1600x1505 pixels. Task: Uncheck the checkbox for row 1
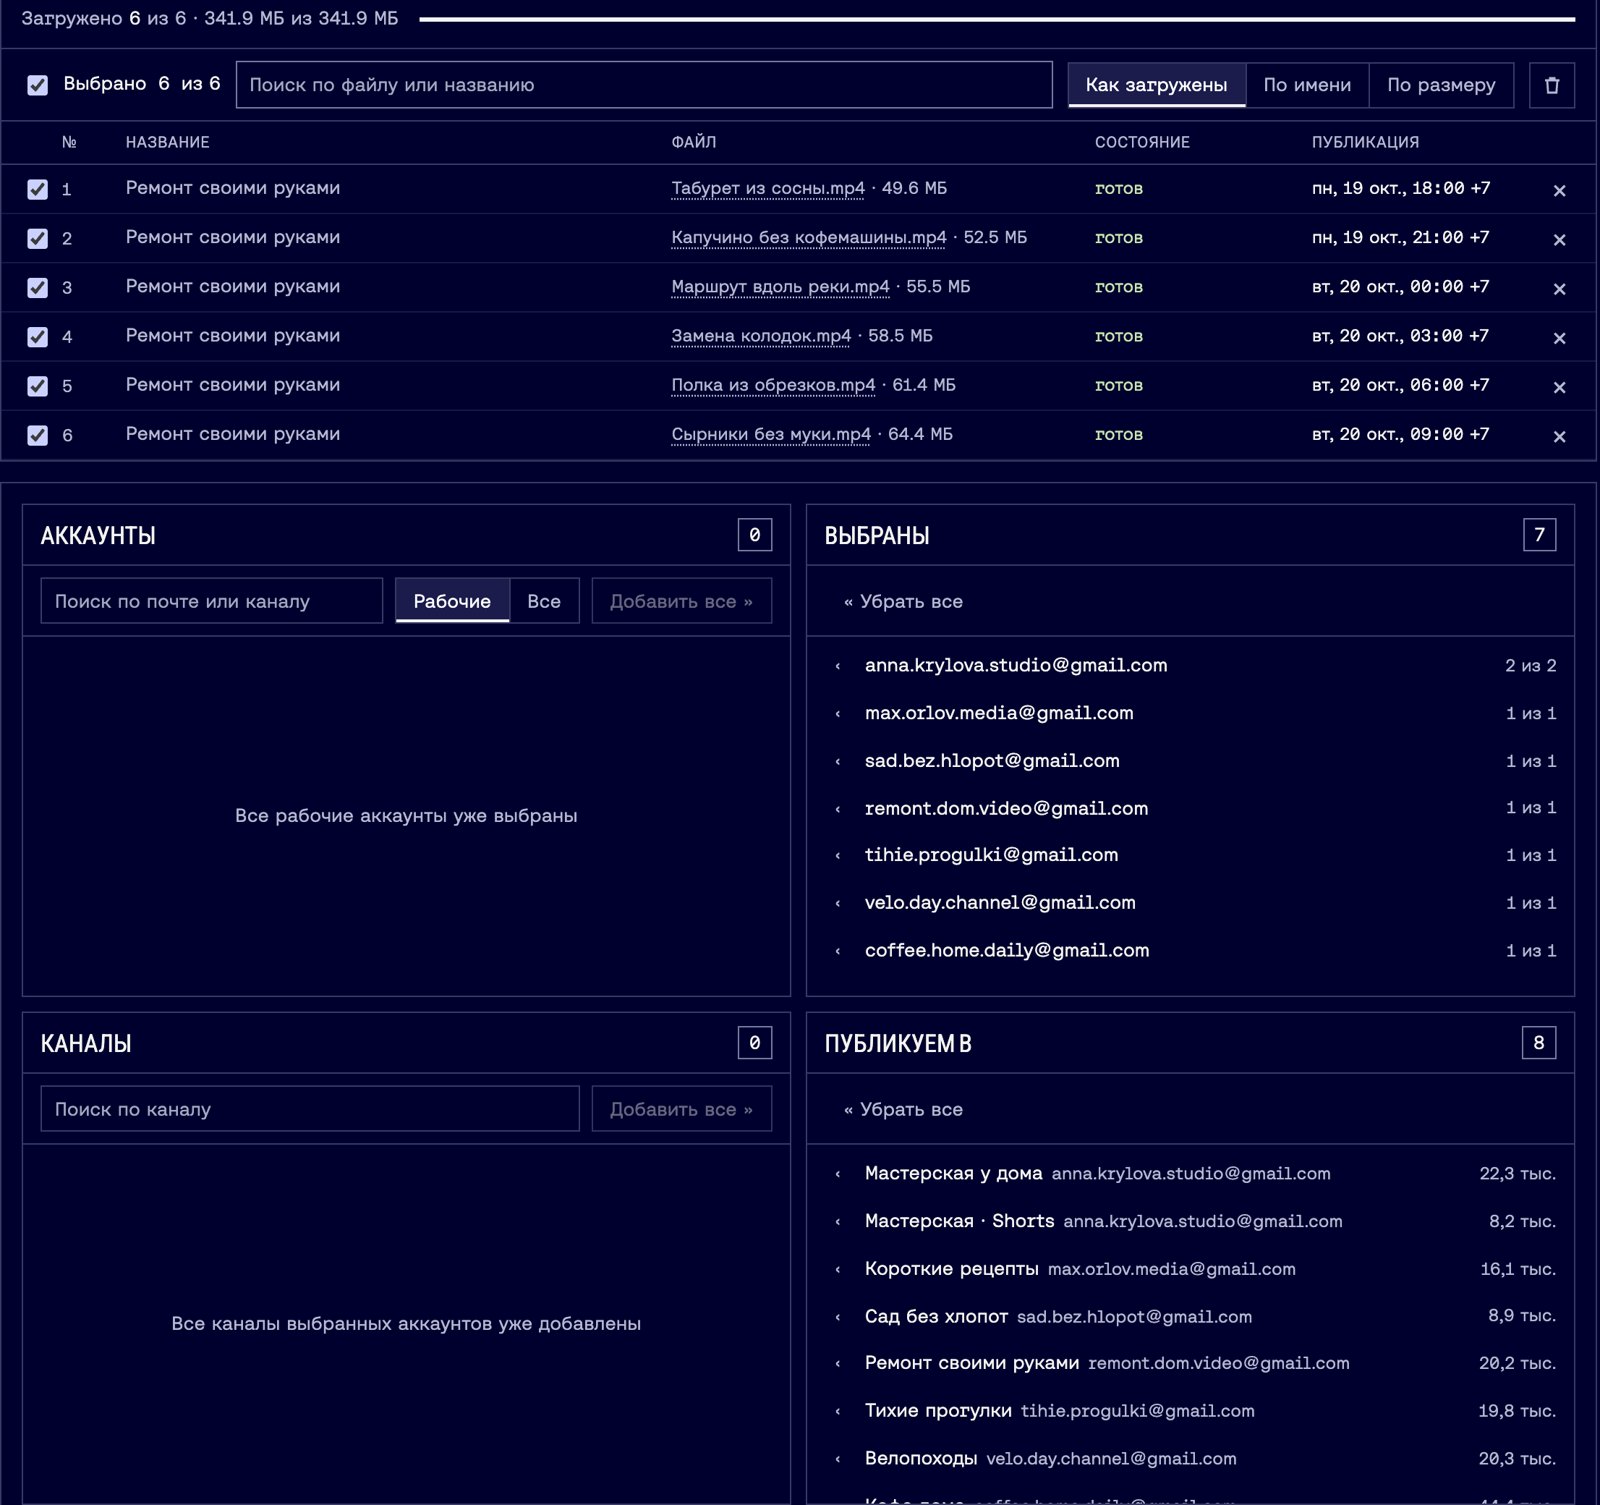(37, 189)
